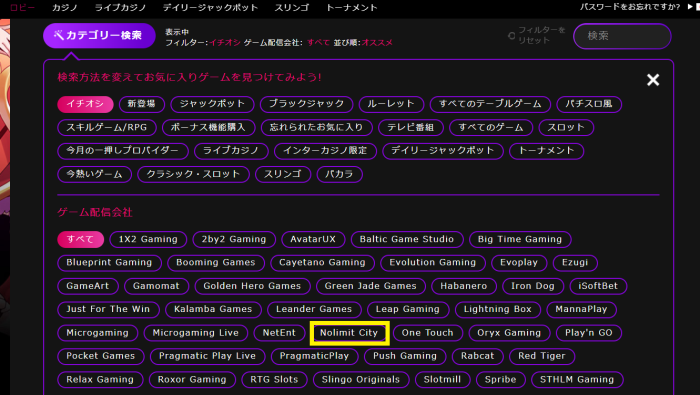Choose the 今熱いゲーム filter
700x395 pixels.
pyautogui.click(x=95, y=175)
